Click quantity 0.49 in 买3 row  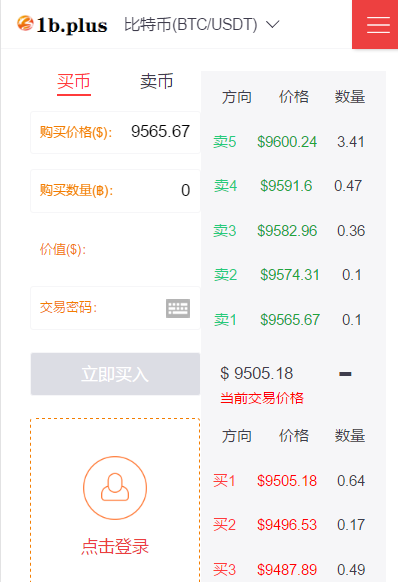pos(351,569)
